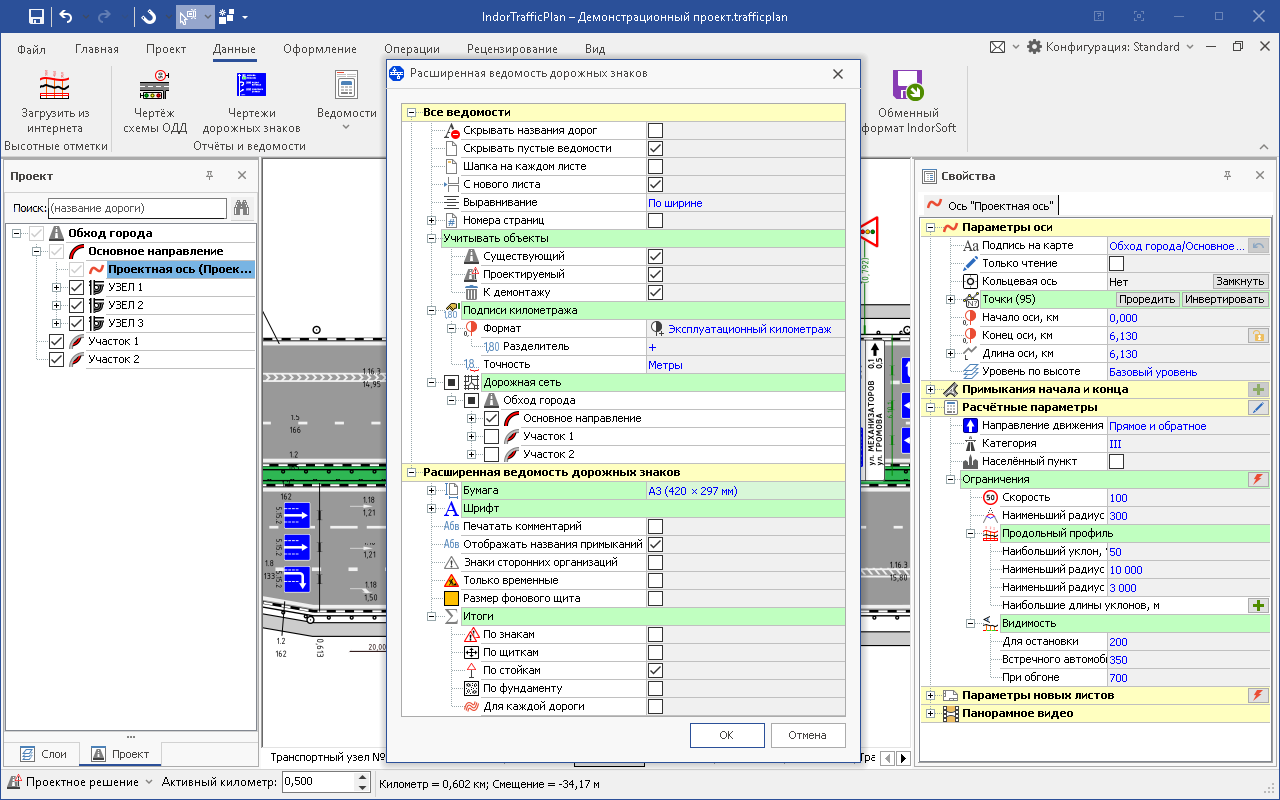
Task: Pin the Свойства panel
Action: 1227,176
